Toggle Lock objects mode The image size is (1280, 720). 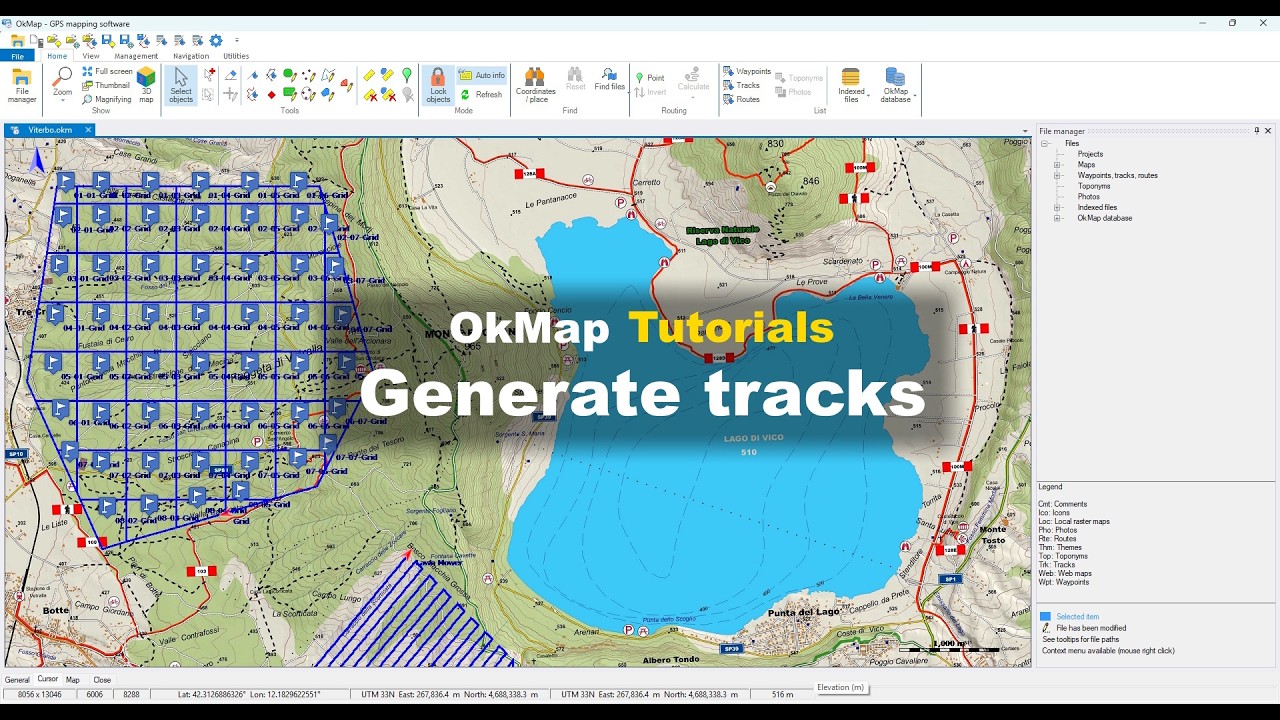click(438, 86)
